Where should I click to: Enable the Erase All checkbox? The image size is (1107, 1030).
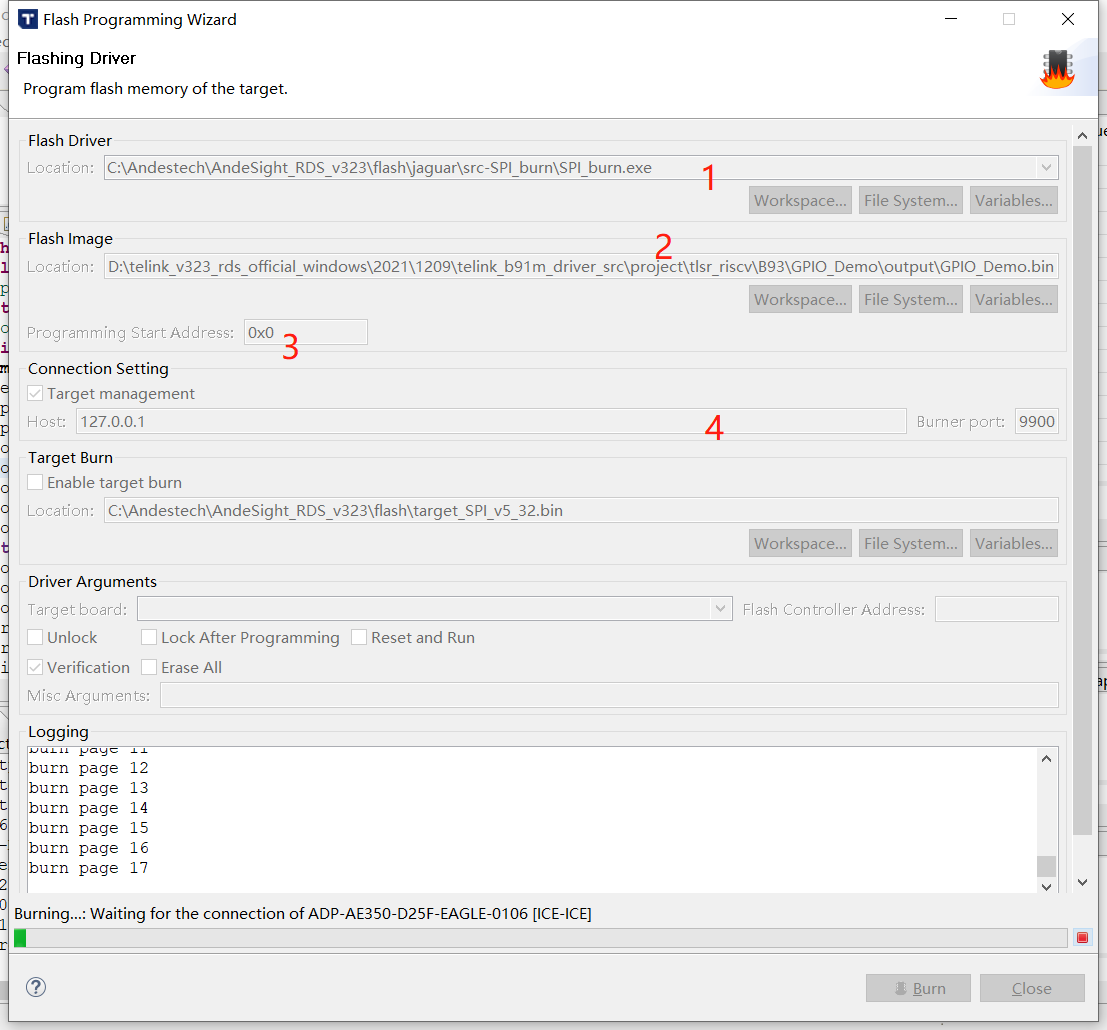149,667
